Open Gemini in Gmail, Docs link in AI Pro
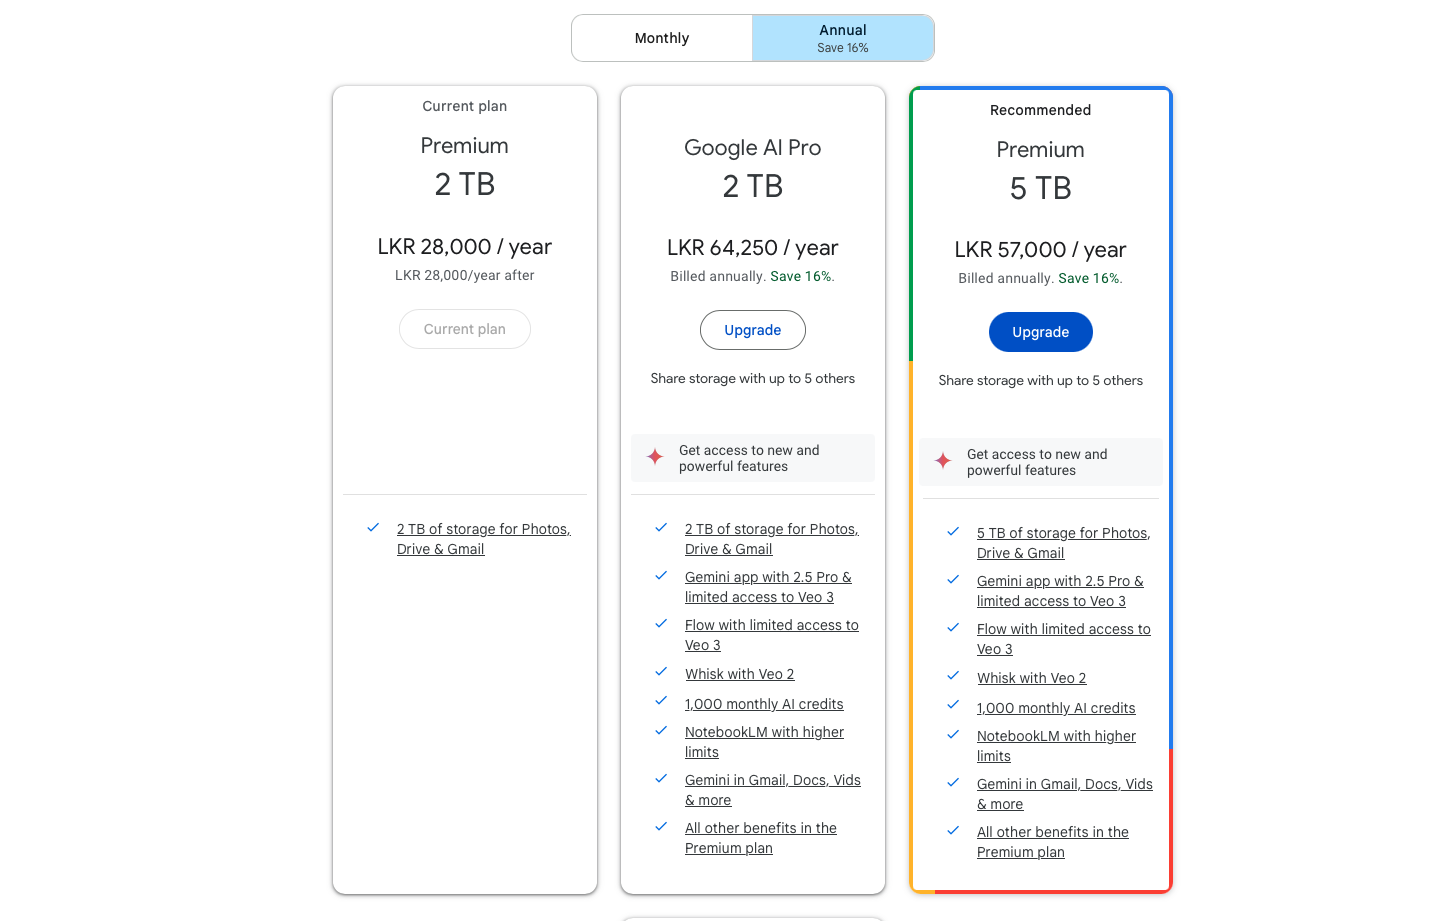The image size is (1433, 921). pos(773,790)
